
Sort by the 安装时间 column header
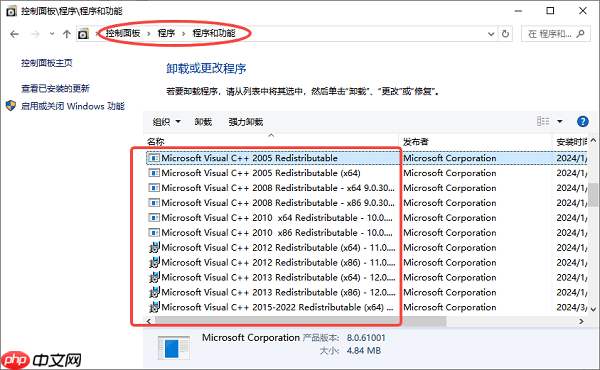(x=571, y=142)
